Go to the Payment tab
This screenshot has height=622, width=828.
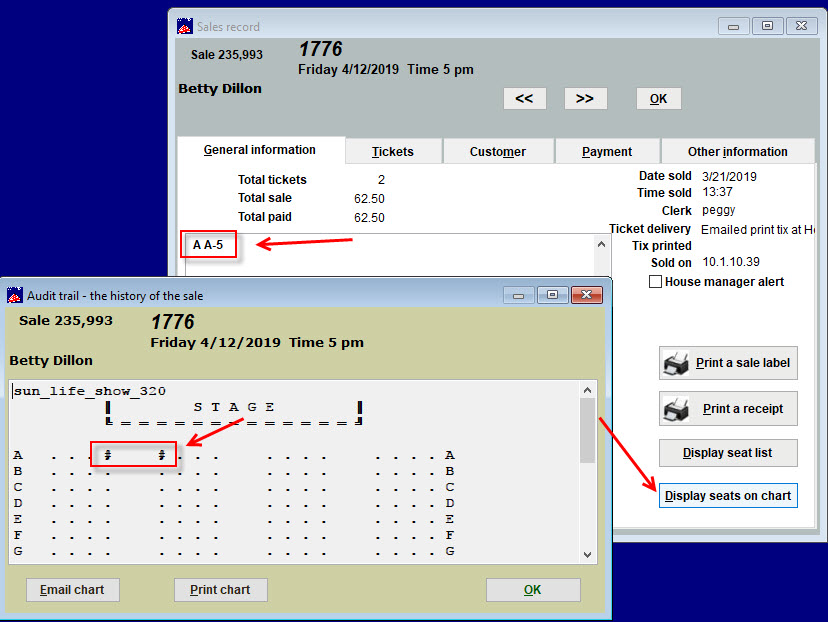click(607, 152)
